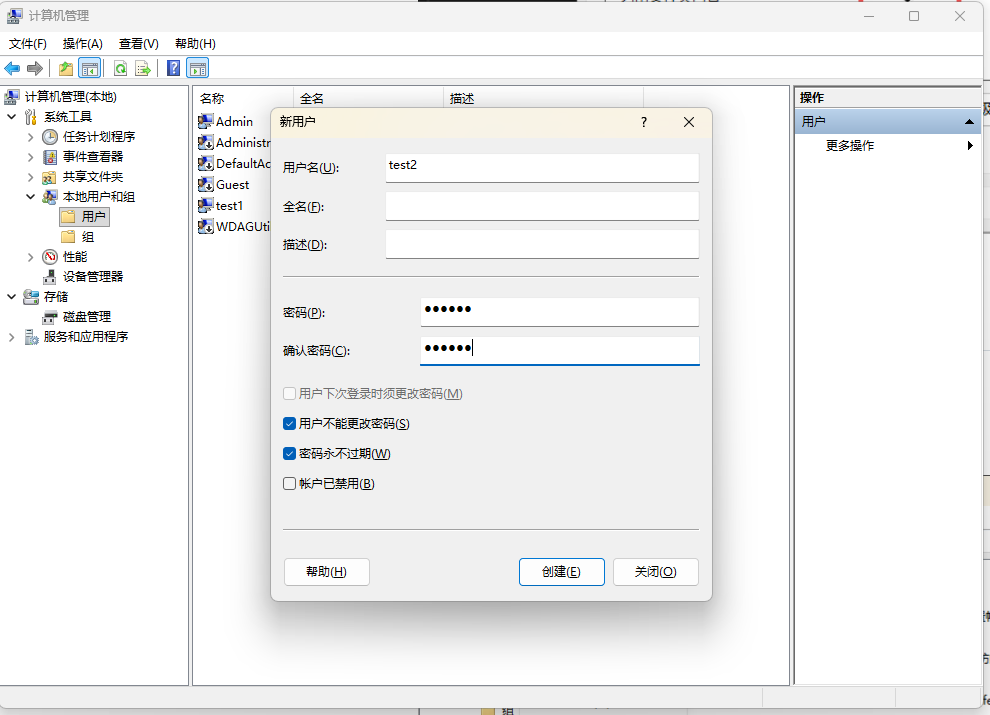The width and height of the screenshot is (990, 715).
Task: Click the 创建(E) button
Action: 561,572
